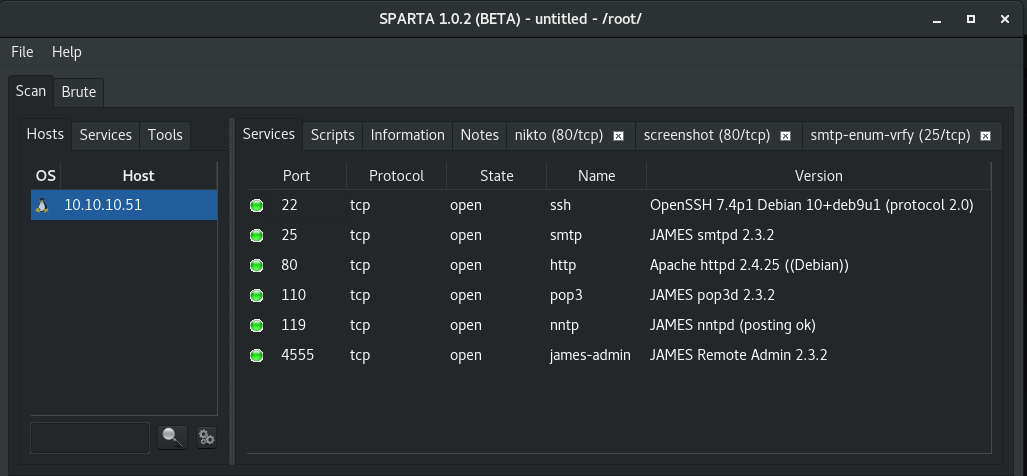Click port number 119 cell
The height and width of the screenshot is (476, 1027).
click(x=293, y=326)
